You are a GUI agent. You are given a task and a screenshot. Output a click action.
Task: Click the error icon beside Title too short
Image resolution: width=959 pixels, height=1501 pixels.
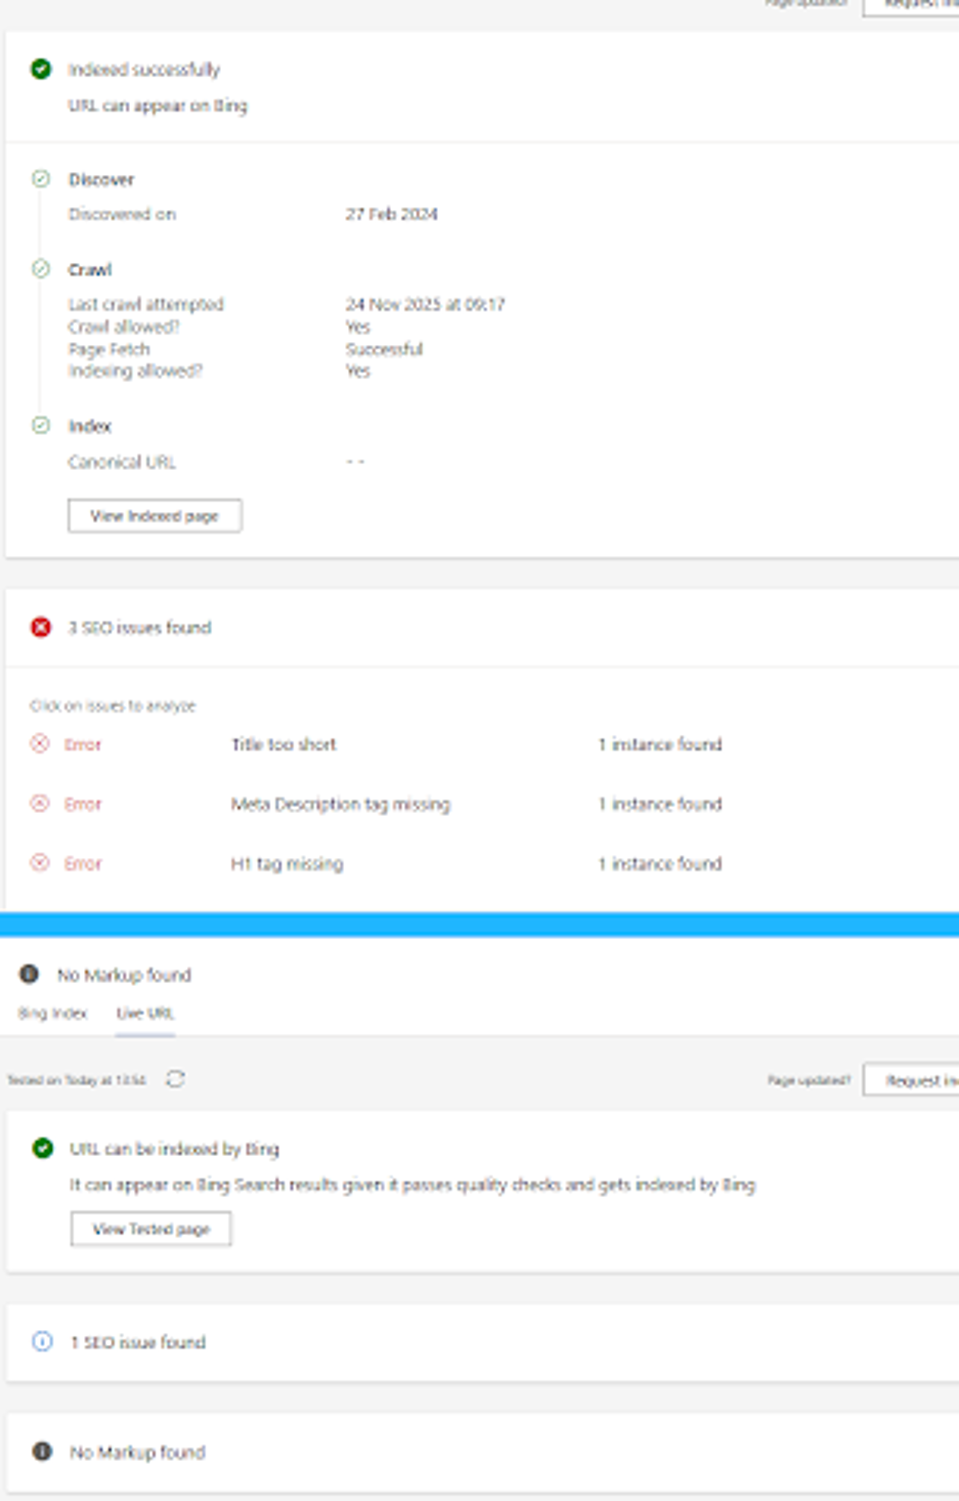tap(38, 745)
